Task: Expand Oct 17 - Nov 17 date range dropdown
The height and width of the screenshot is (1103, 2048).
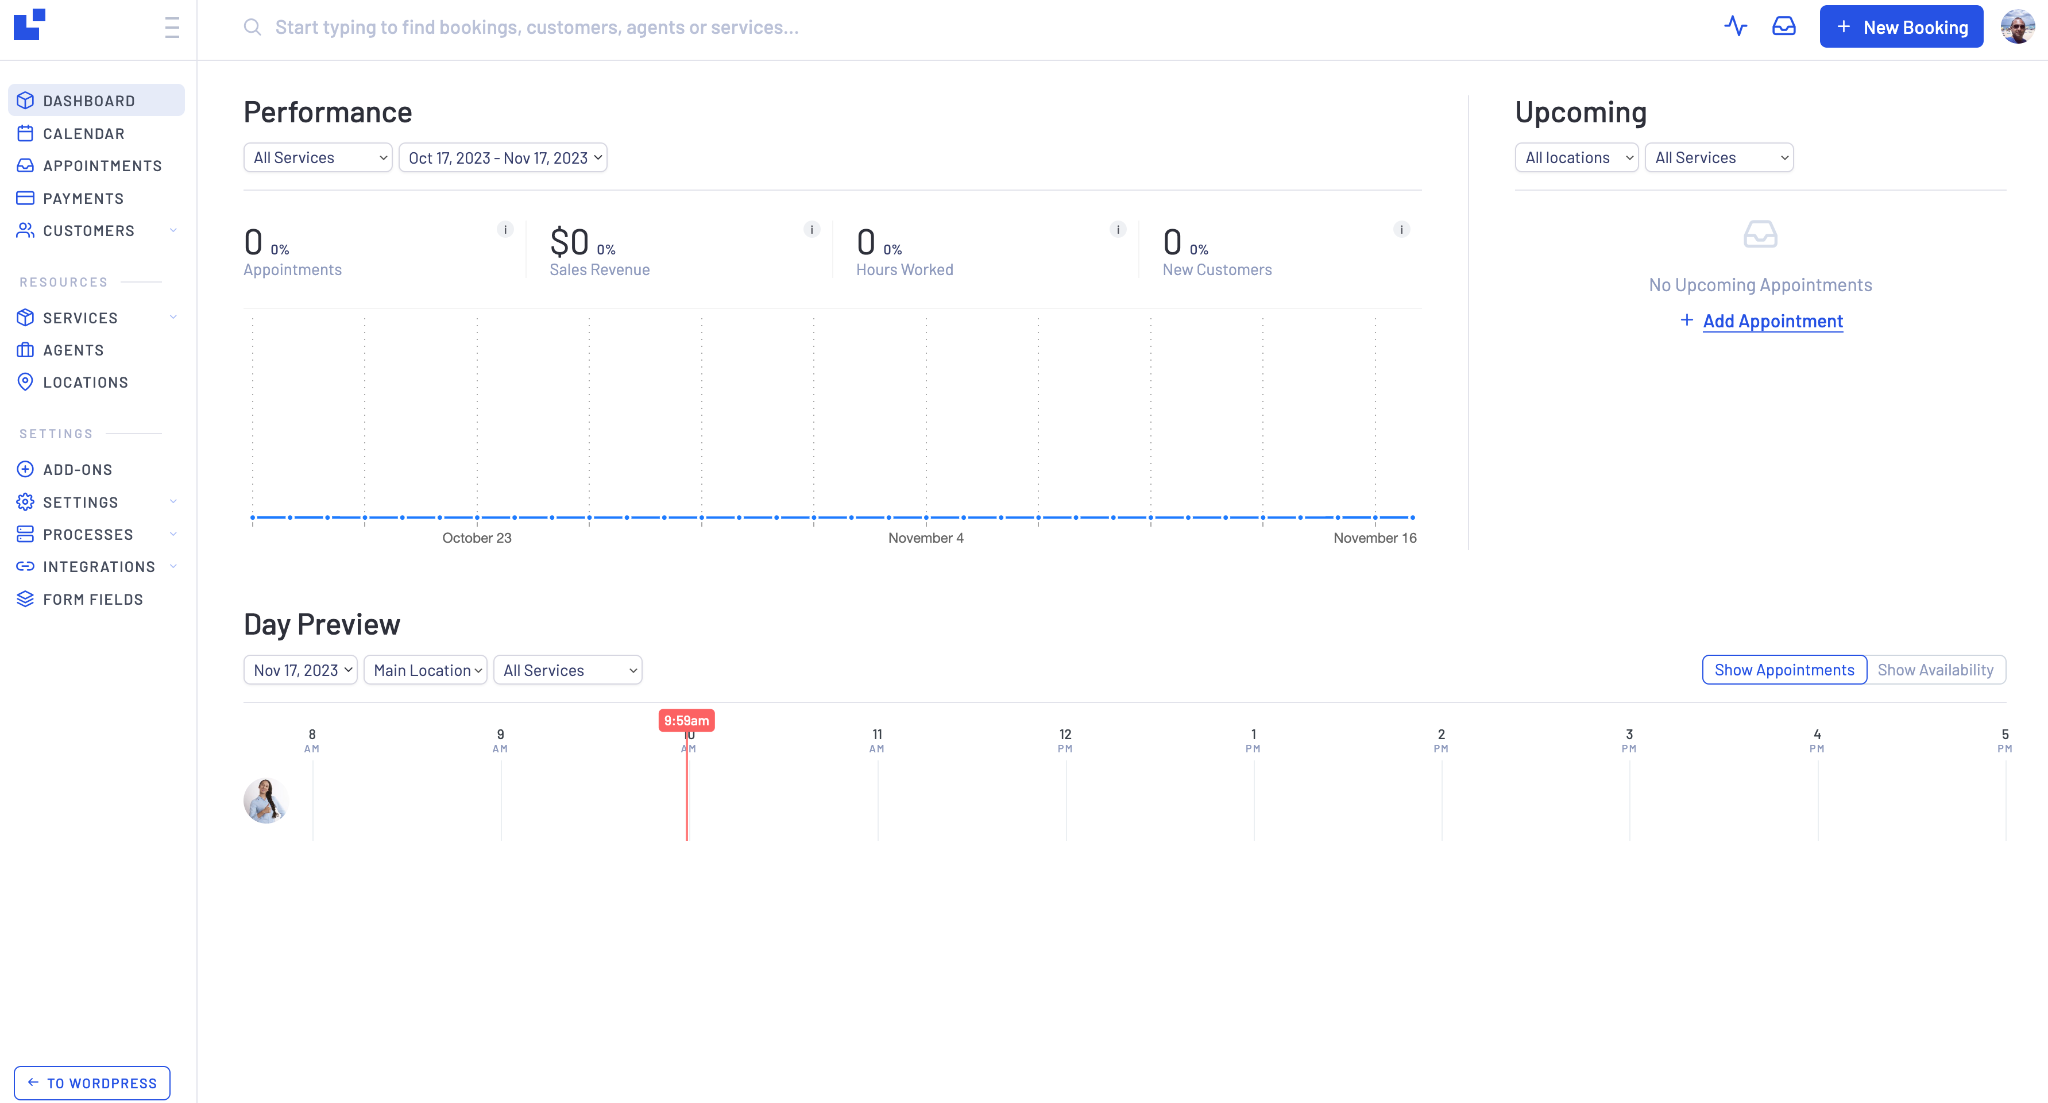Action: [504, 158]
